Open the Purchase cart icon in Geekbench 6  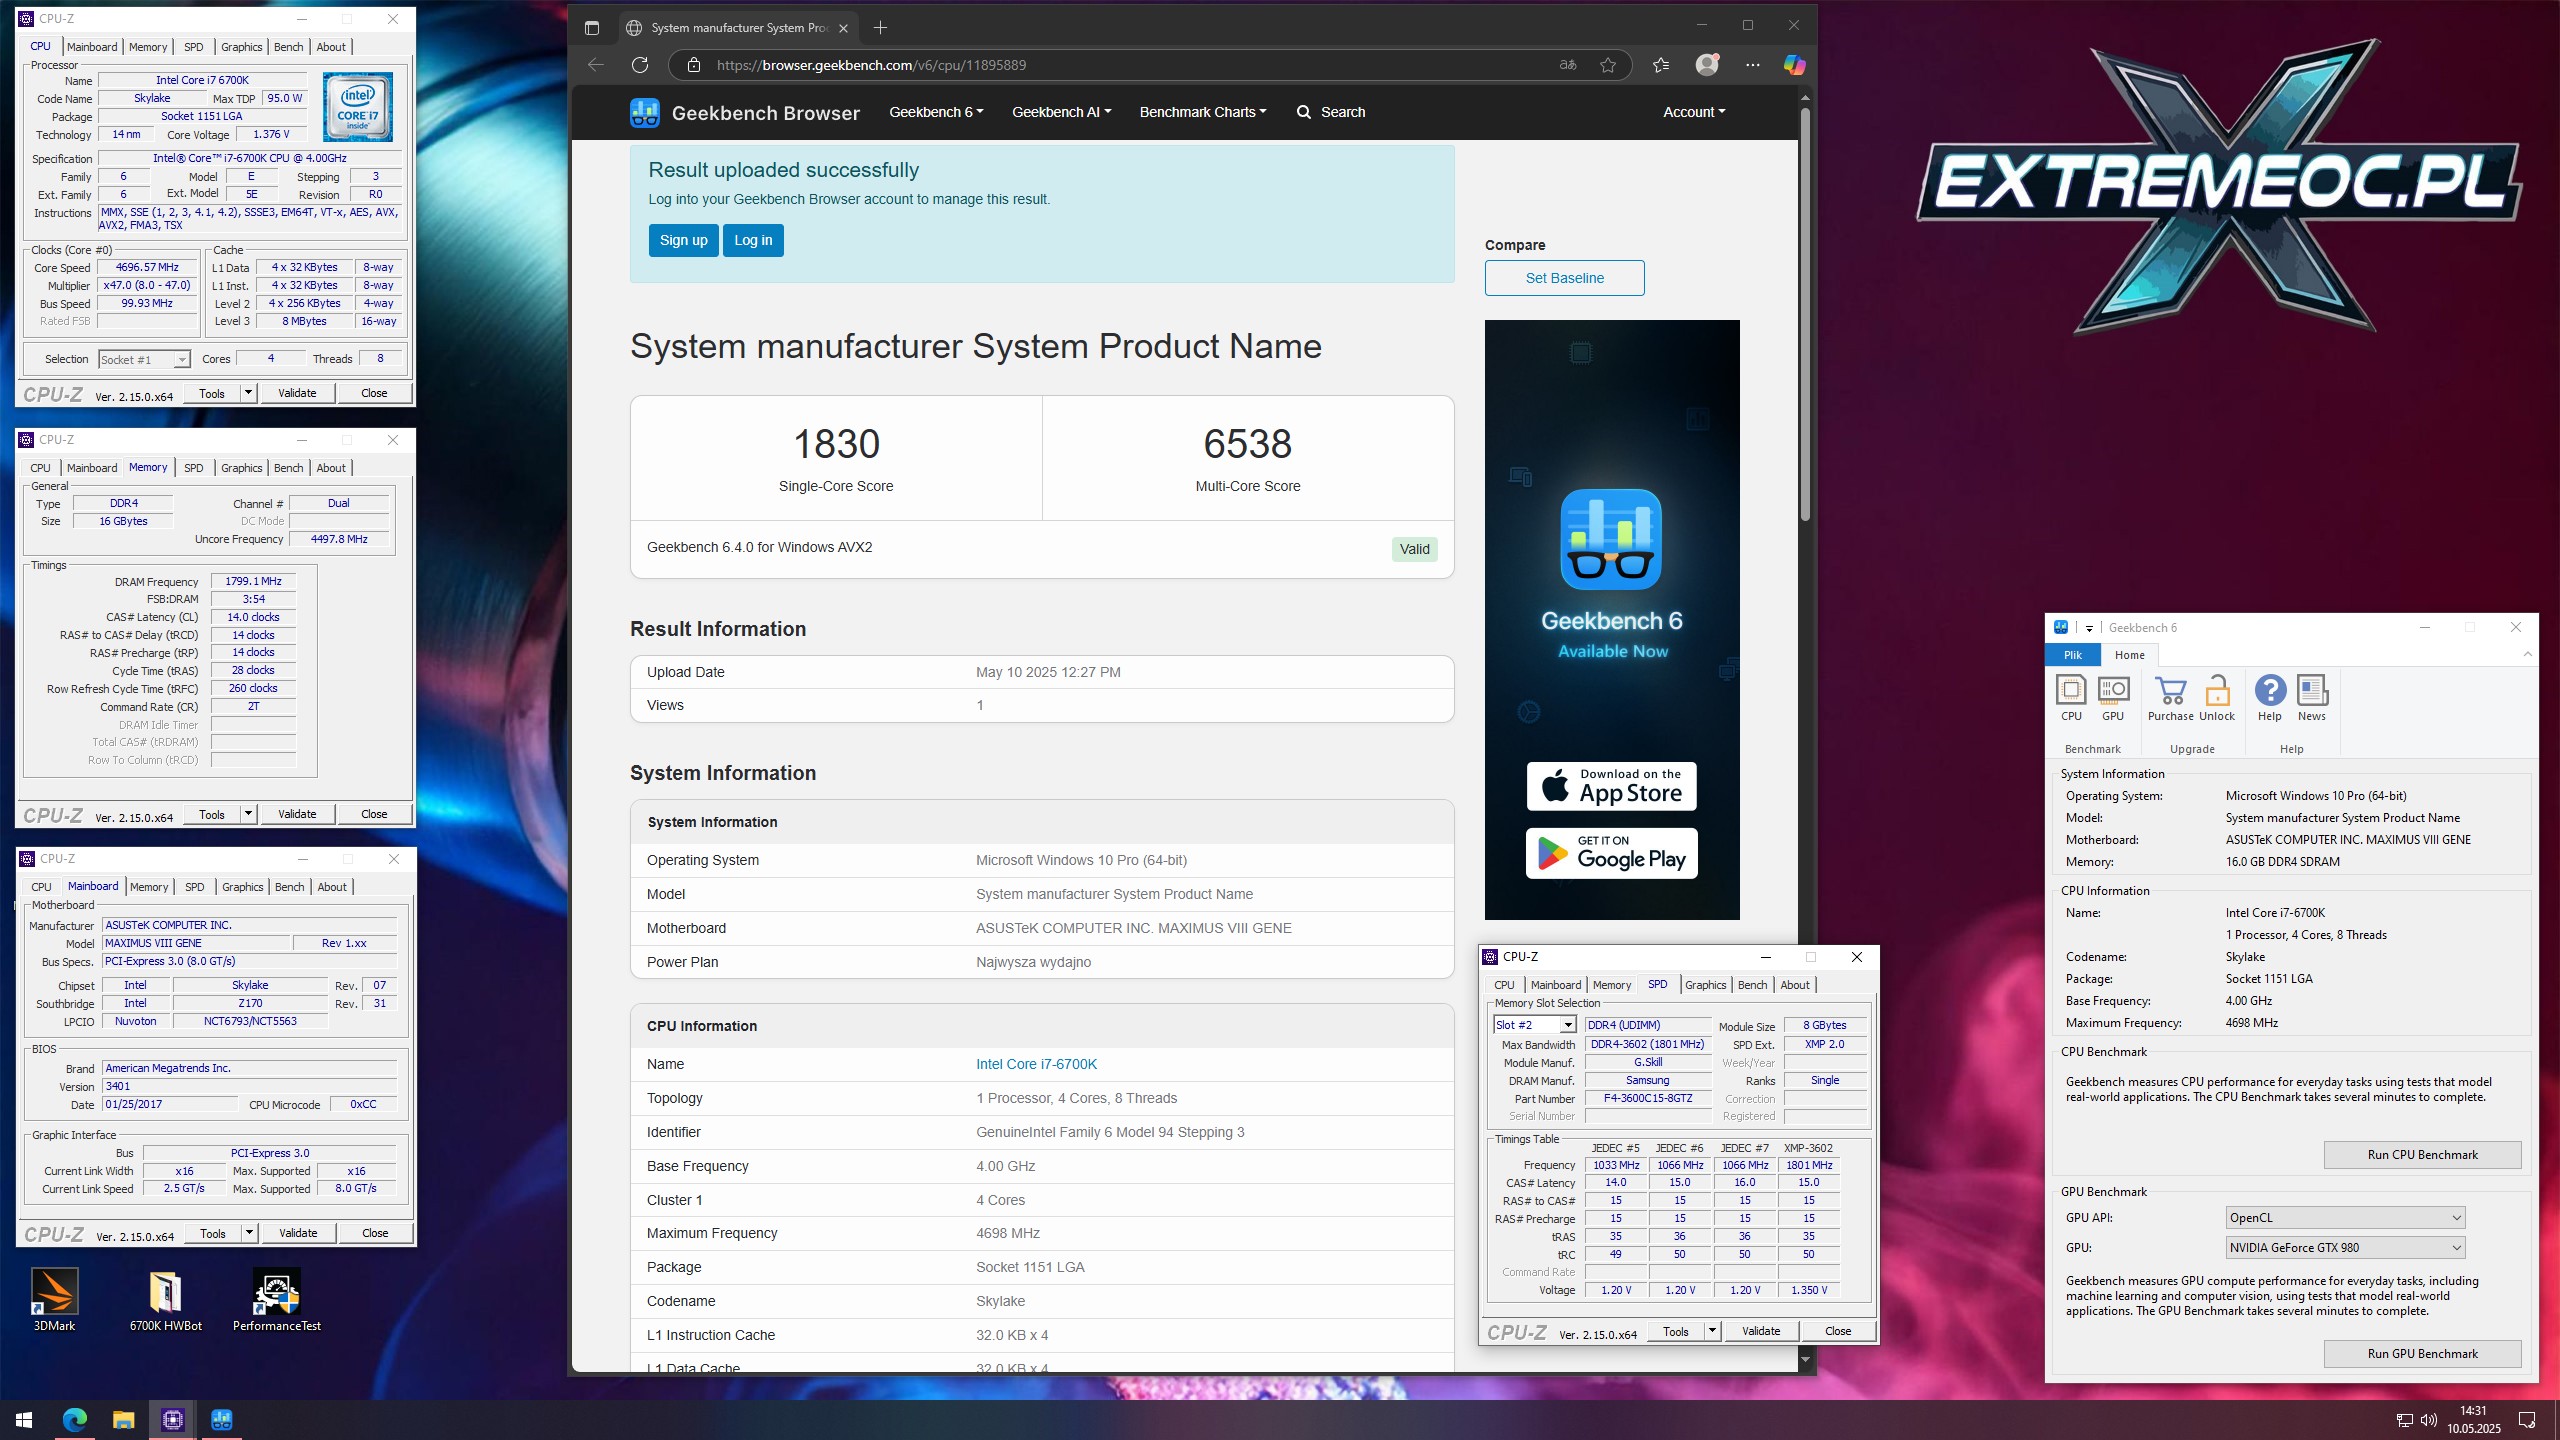[x=2170, y=698]
